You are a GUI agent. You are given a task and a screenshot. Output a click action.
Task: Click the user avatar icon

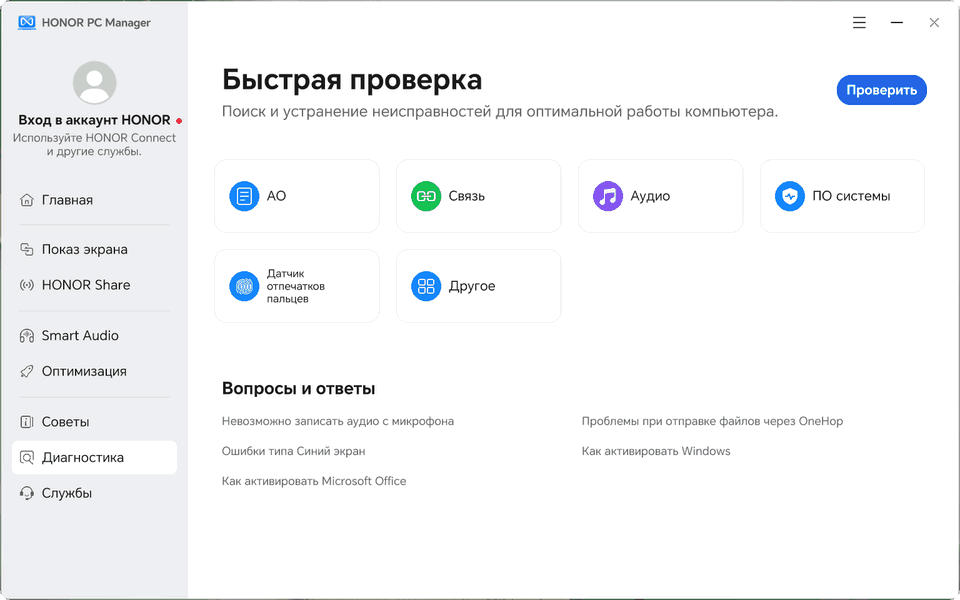tap(94, 83)
